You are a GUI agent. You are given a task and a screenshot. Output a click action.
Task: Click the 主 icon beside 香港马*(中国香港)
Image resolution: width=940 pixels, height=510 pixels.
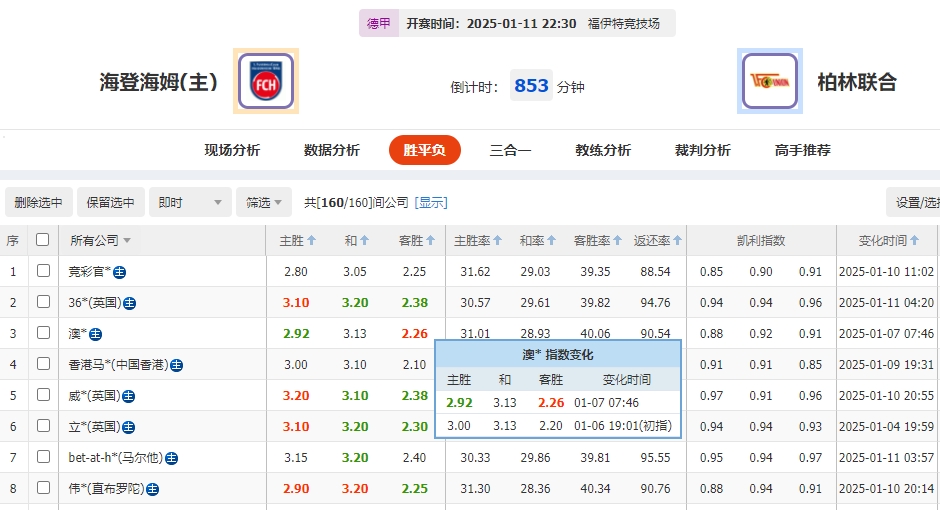pos(176,365)
